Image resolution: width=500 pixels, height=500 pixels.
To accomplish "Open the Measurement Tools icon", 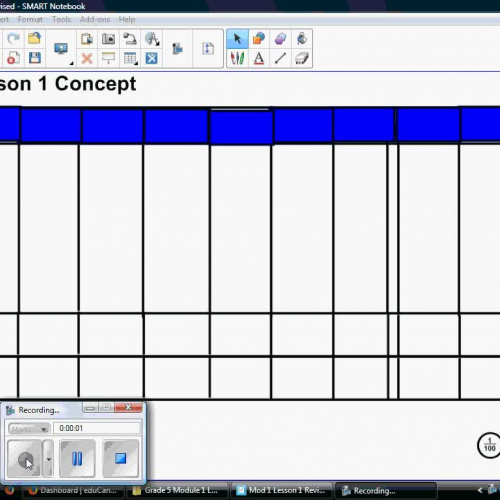I will pos(152,39).
